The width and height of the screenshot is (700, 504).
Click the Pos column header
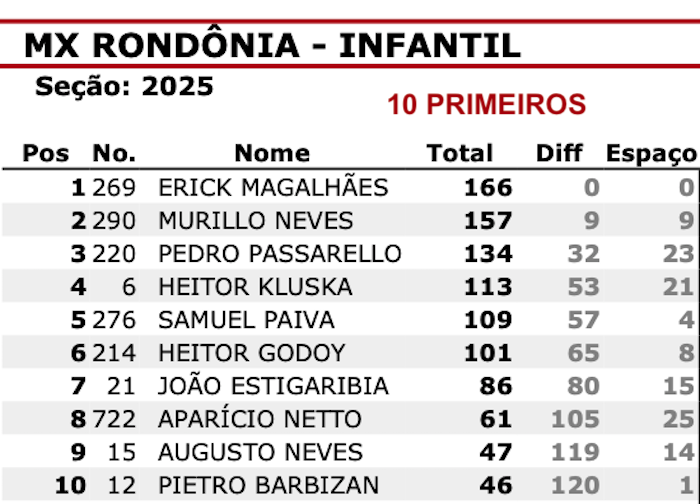click(x=46, y=153)
